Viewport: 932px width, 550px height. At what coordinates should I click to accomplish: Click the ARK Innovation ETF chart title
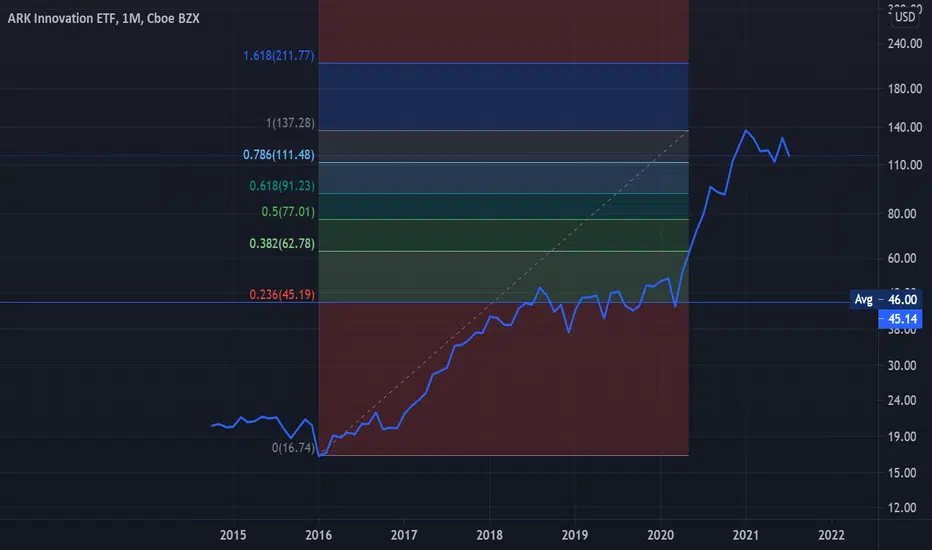103,18
